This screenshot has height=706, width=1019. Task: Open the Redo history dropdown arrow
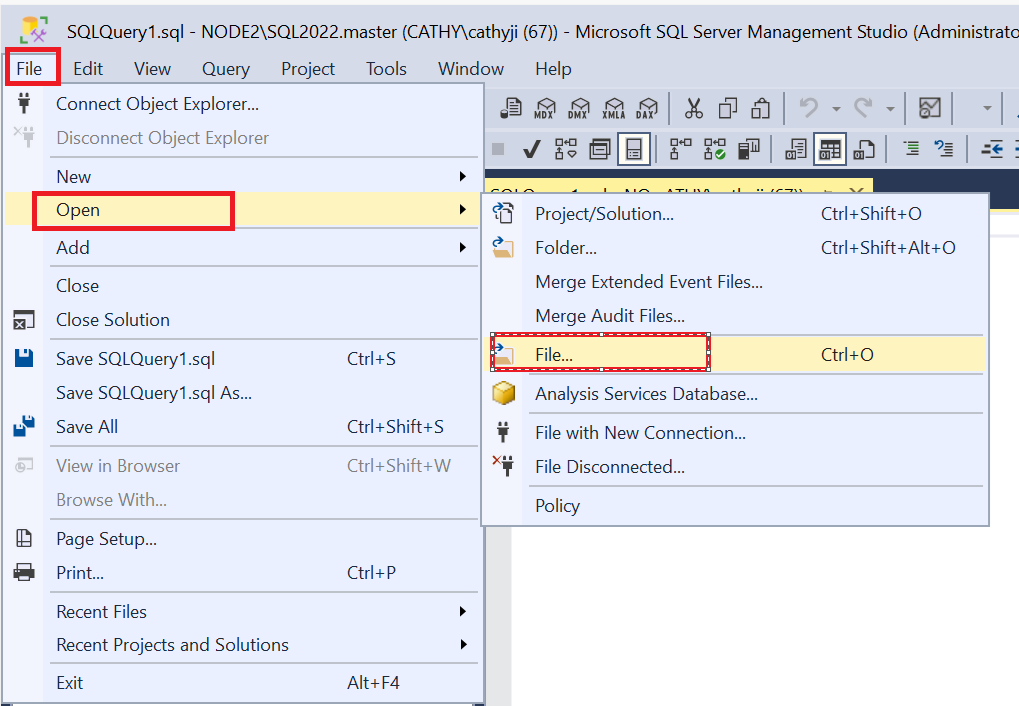(x=890, y=109)
